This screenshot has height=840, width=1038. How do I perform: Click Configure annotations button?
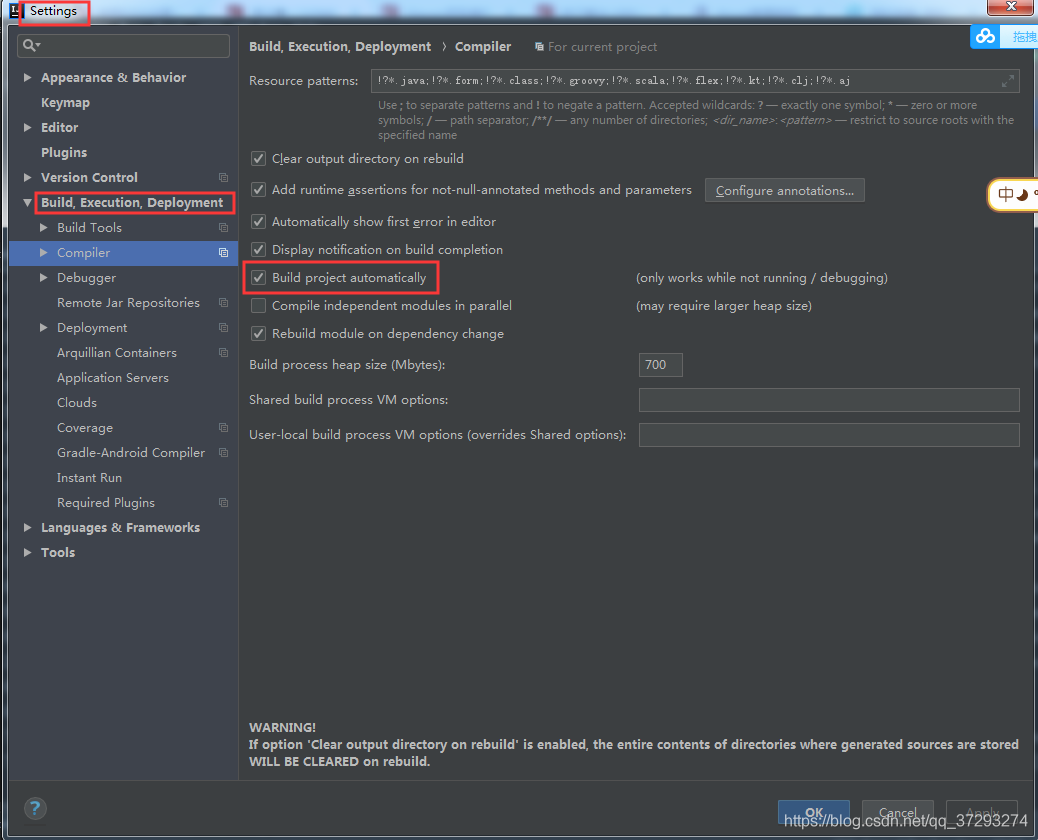pyautogui.click(x=784, y=191)
